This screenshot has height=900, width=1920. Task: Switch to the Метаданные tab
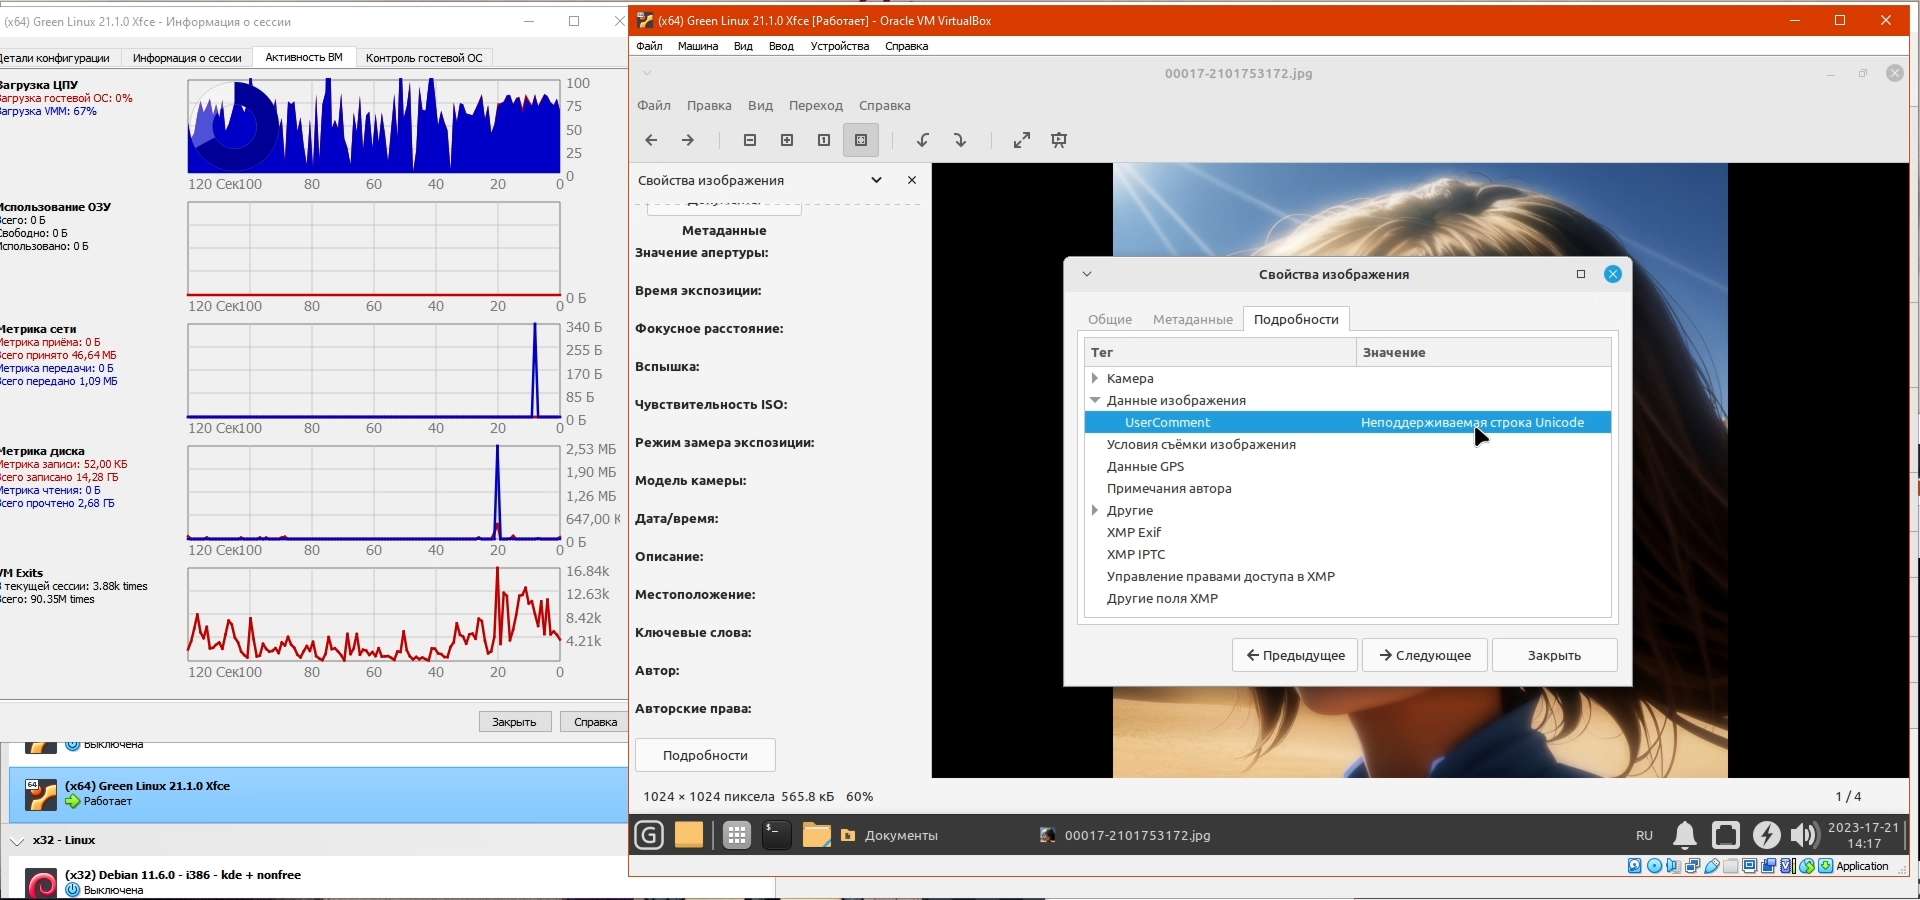(1192, 319)
